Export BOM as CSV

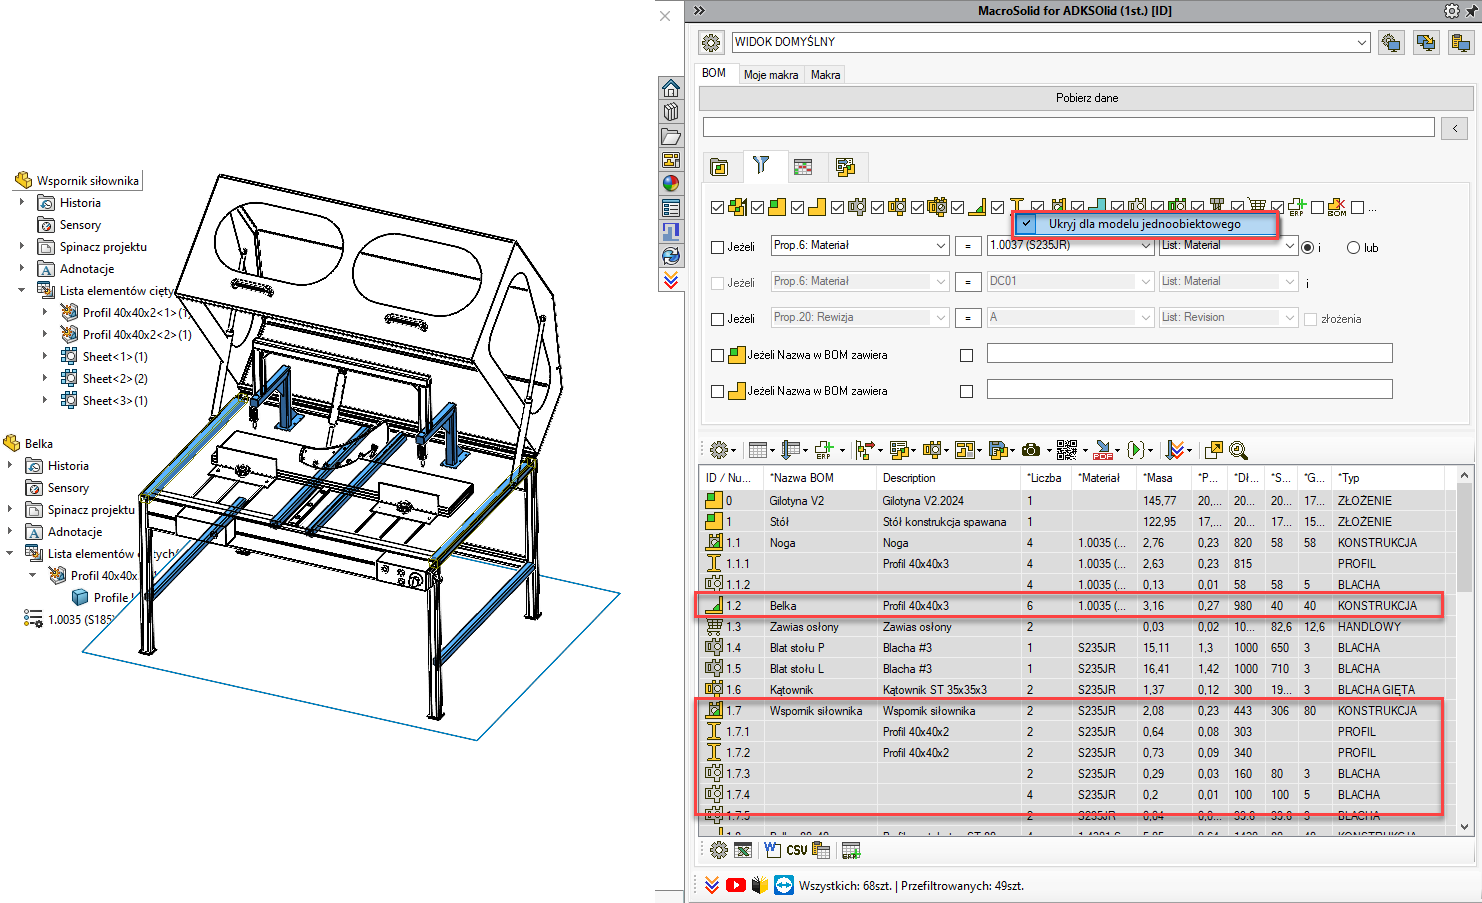coord(796,850)
